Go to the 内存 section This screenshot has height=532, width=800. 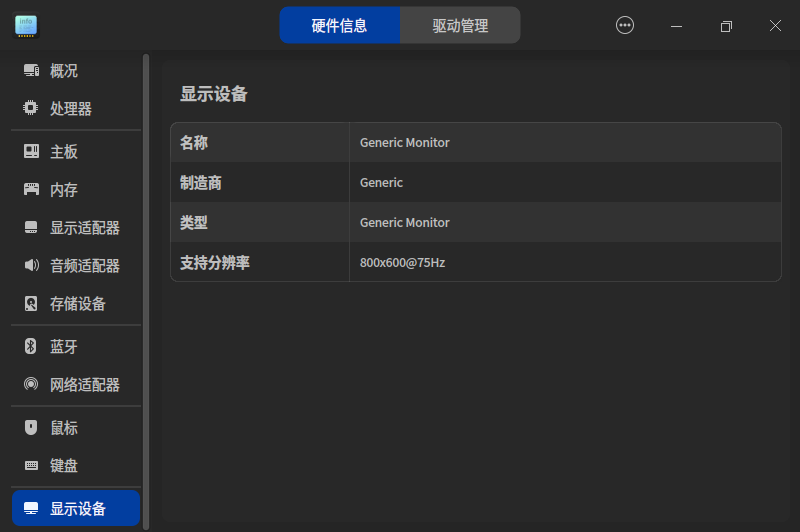click(76, 190)
